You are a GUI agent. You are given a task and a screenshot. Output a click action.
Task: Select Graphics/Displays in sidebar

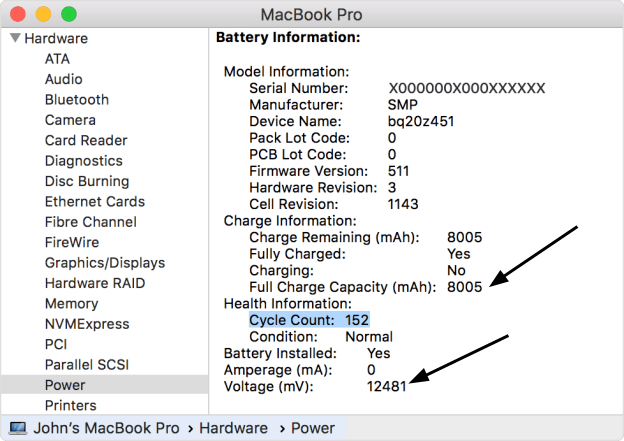[x=105, y=263]
